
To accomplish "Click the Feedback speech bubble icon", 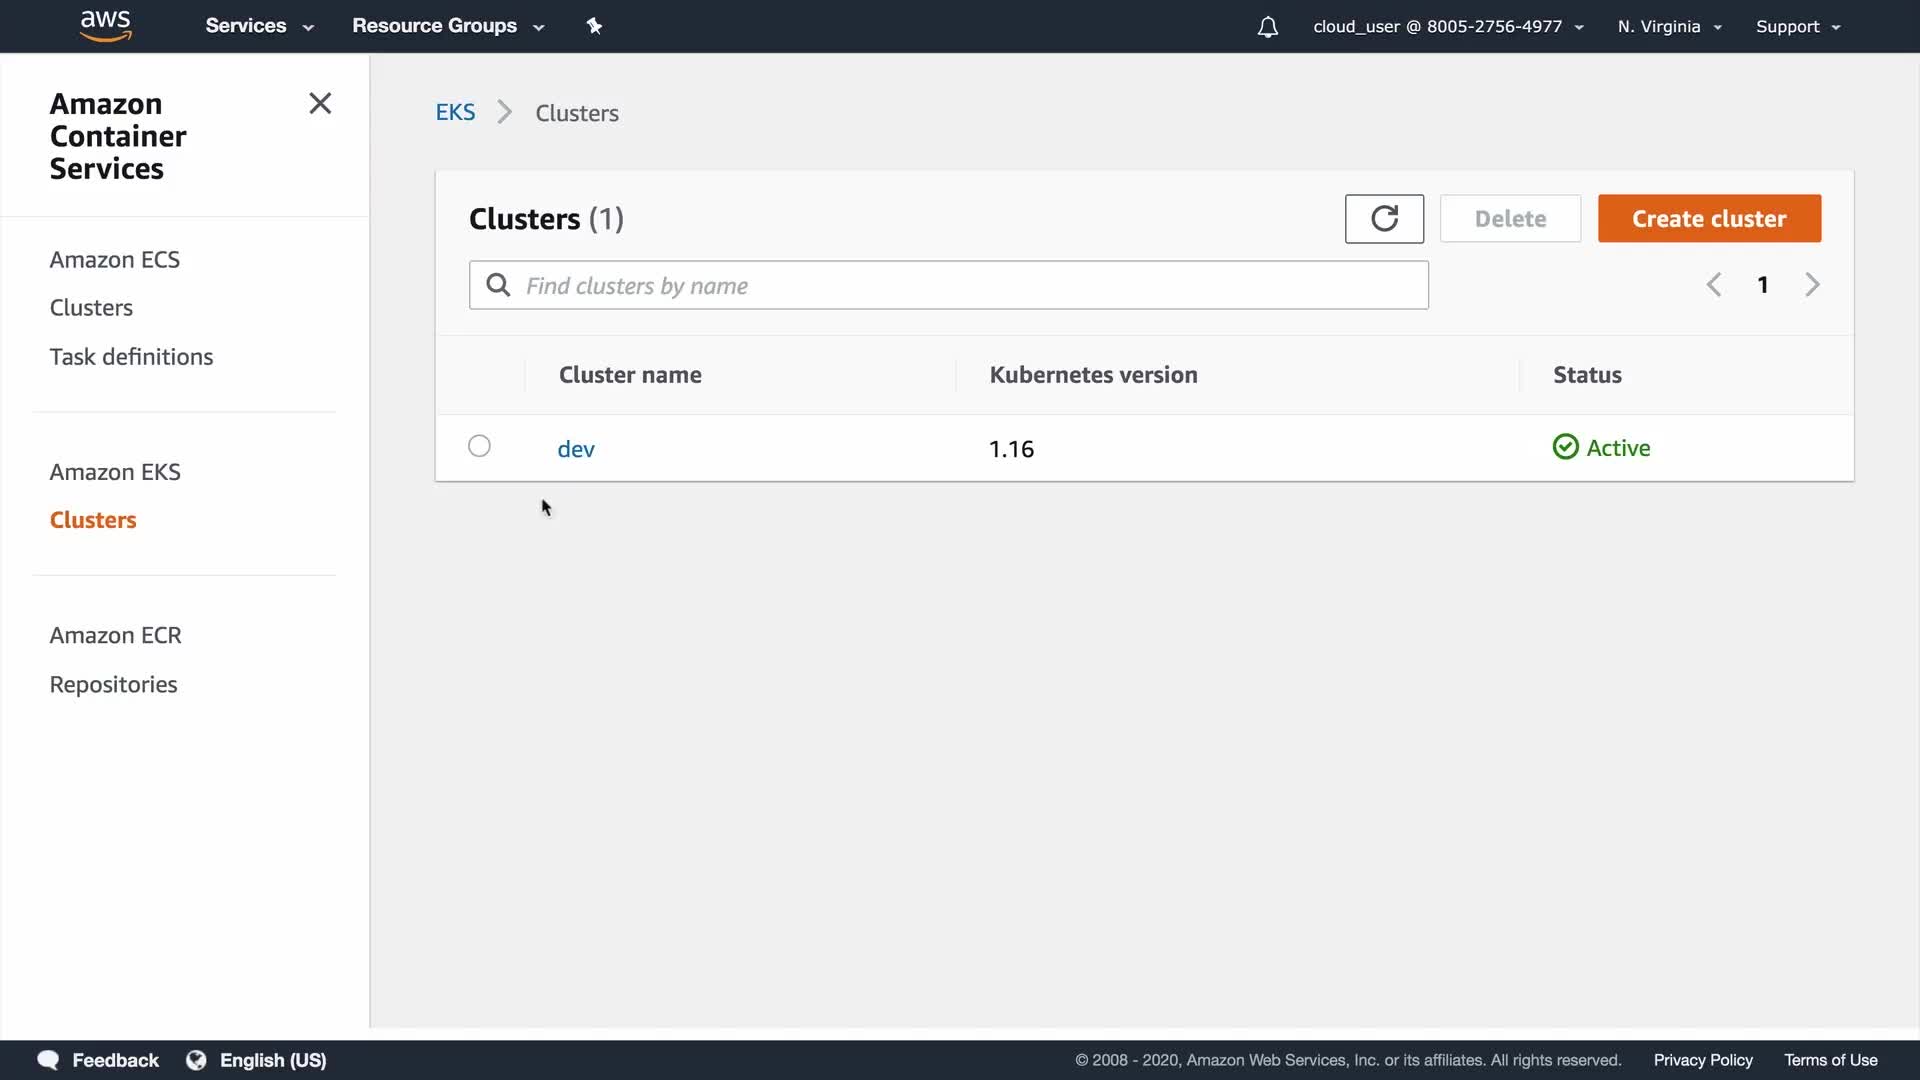I will (x=47, y=1060).
